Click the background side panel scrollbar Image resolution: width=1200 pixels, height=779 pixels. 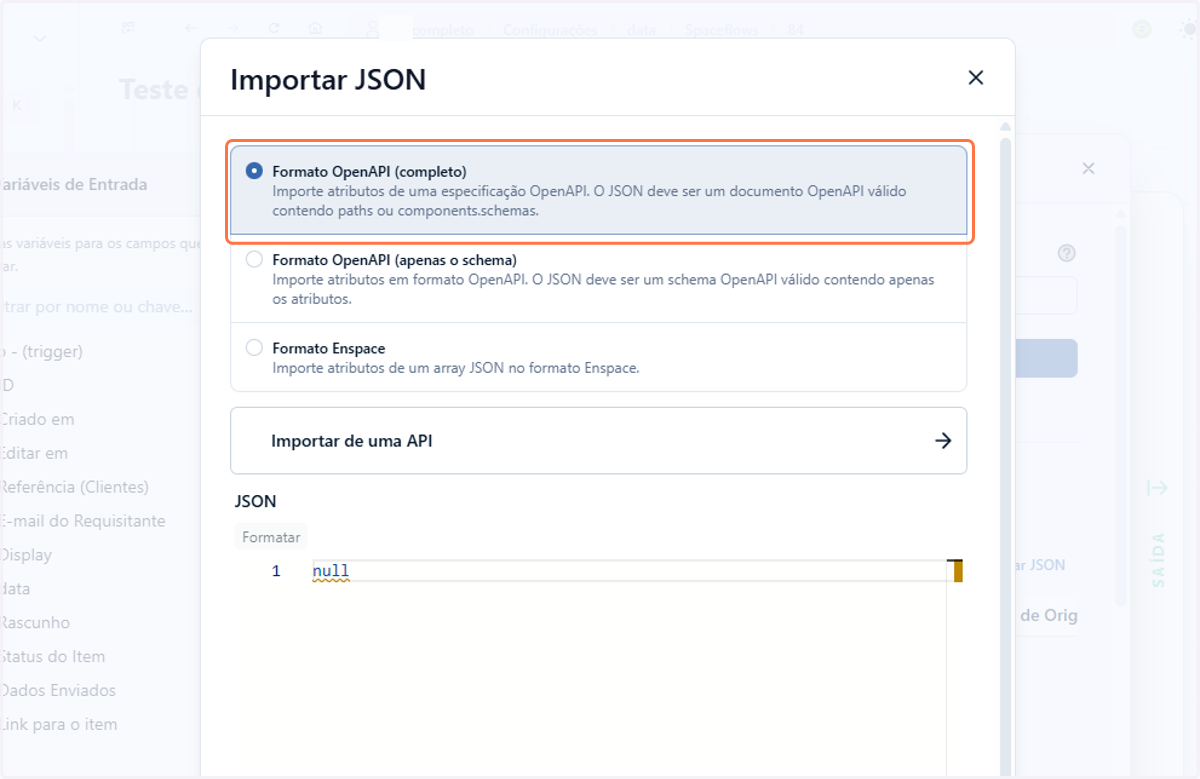pyautogui.click(x=1120, y=415)
